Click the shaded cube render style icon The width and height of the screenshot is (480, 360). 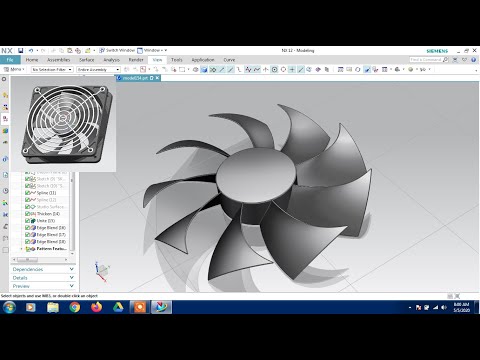pos(204,69)
